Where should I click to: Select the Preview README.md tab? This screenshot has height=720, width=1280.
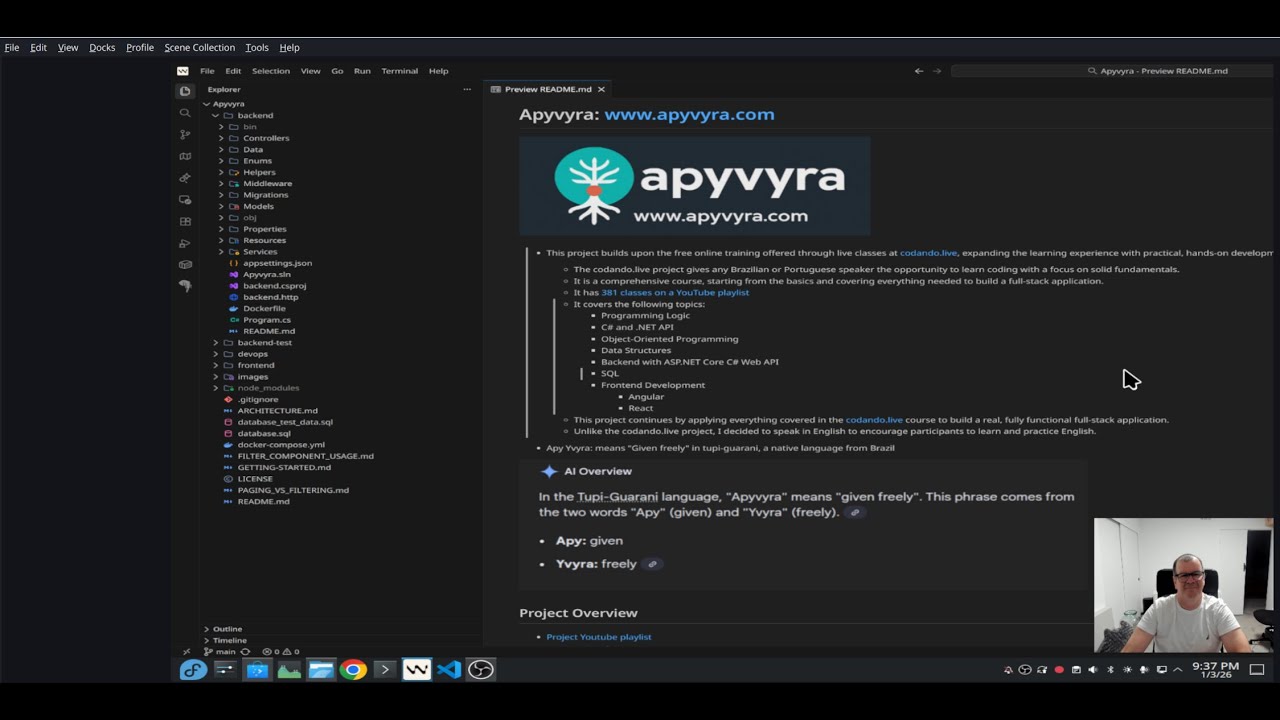tap(547, 89)
